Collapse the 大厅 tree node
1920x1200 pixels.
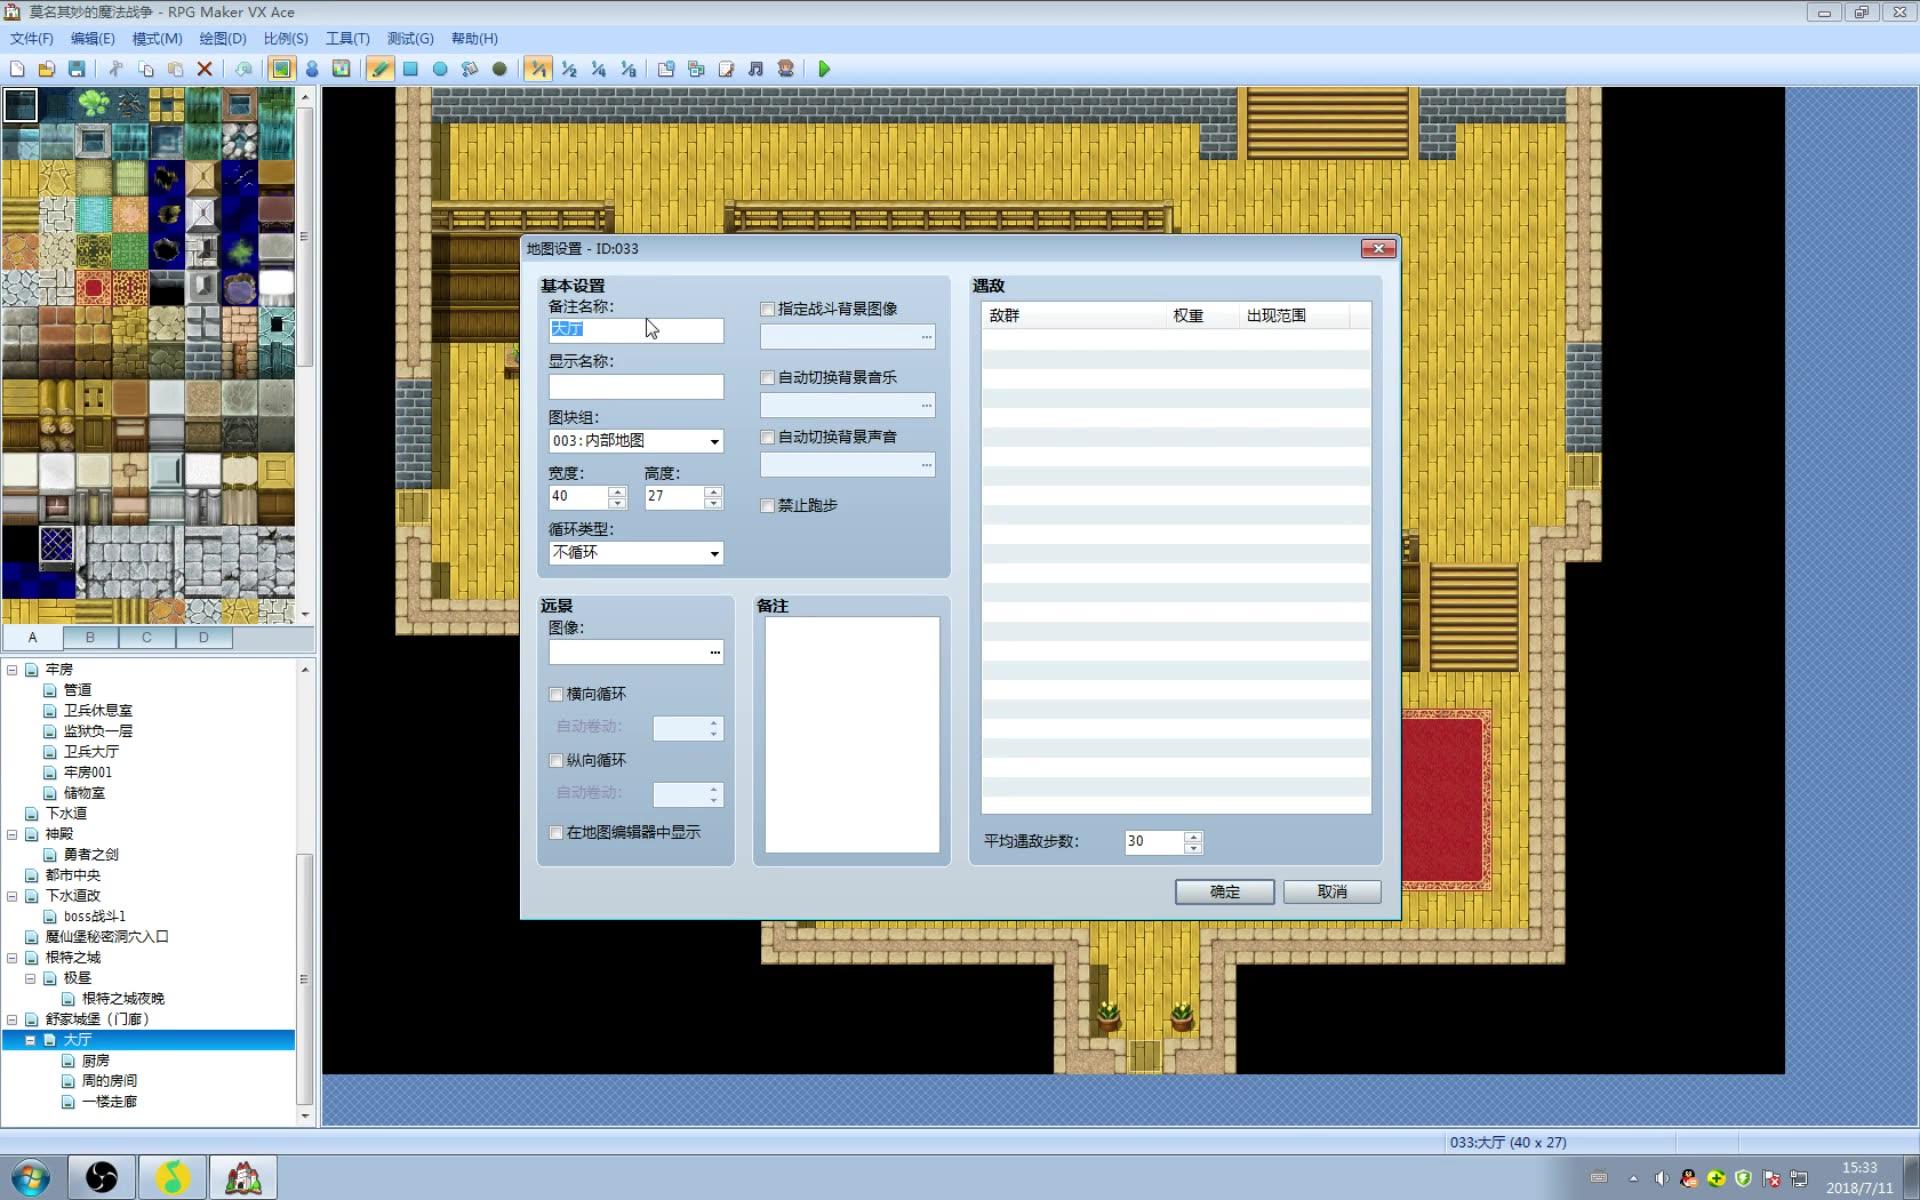pos(30,1040)
